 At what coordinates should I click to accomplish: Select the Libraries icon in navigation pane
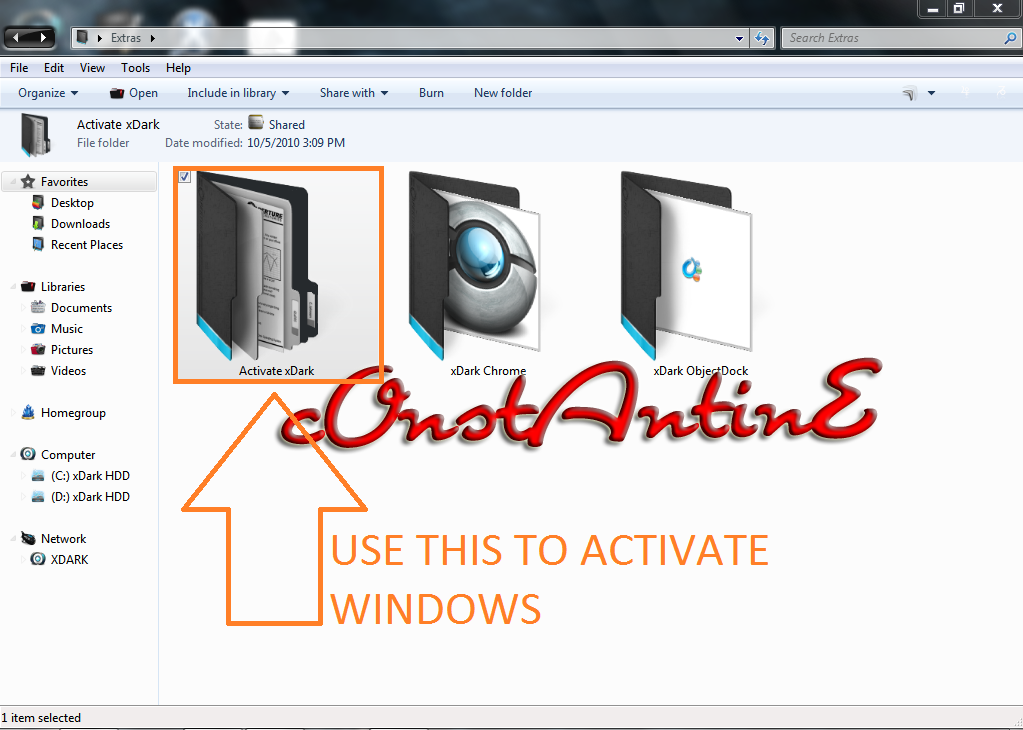click(x=27, y=286)
